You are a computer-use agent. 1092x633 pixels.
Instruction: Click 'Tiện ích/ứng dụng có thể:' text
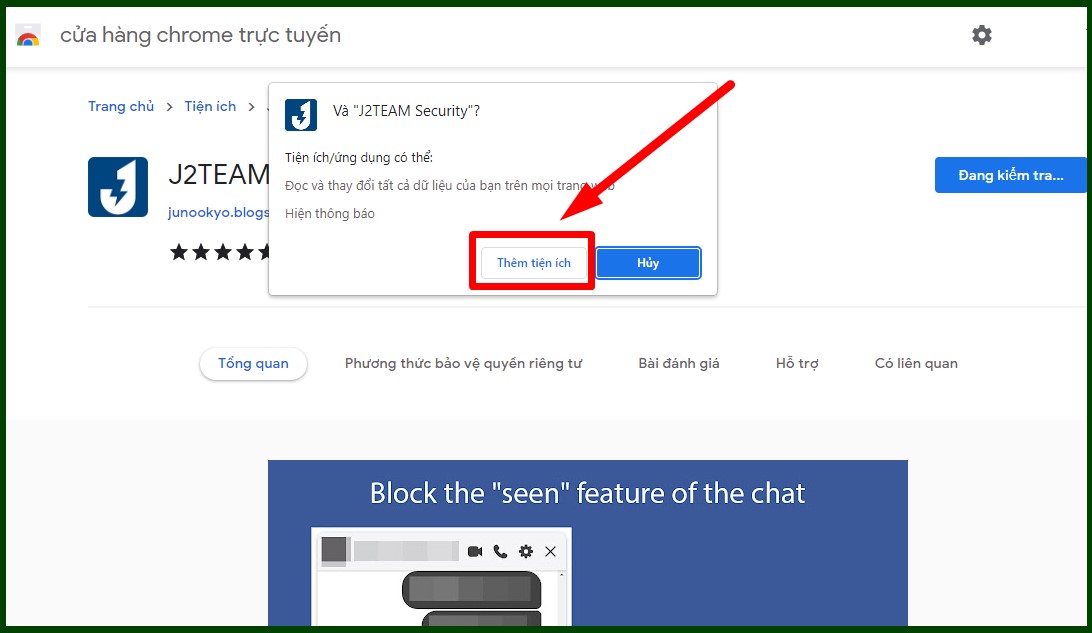point(359,157)
